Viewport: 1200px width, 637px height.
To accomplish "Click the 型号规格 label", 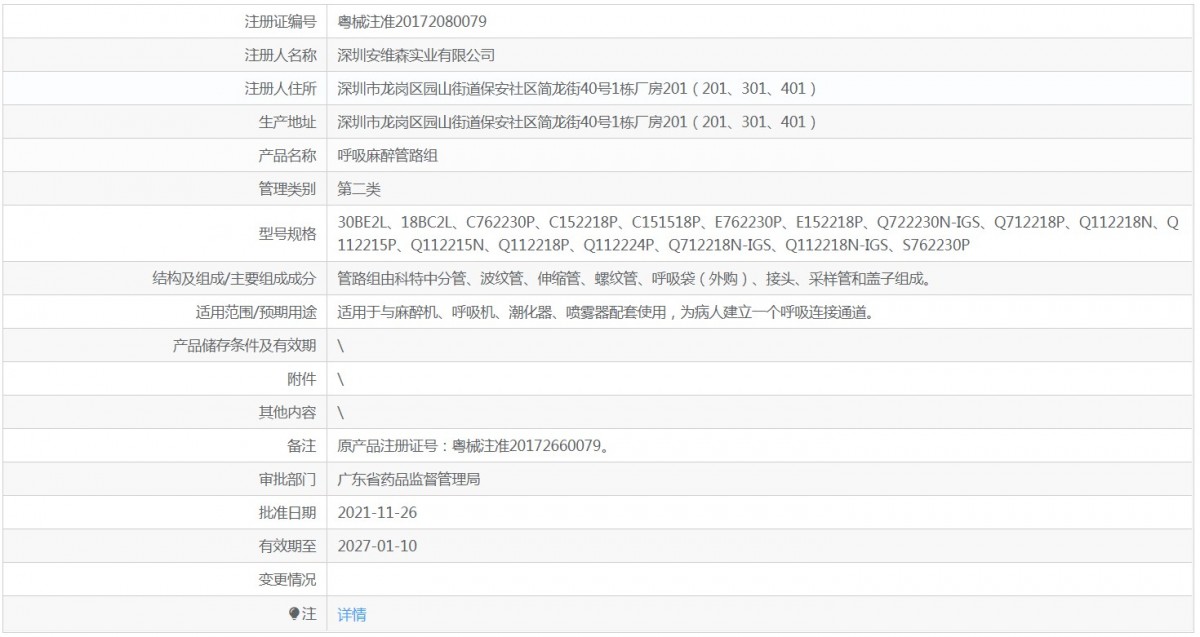I will [x=287, y=233].
